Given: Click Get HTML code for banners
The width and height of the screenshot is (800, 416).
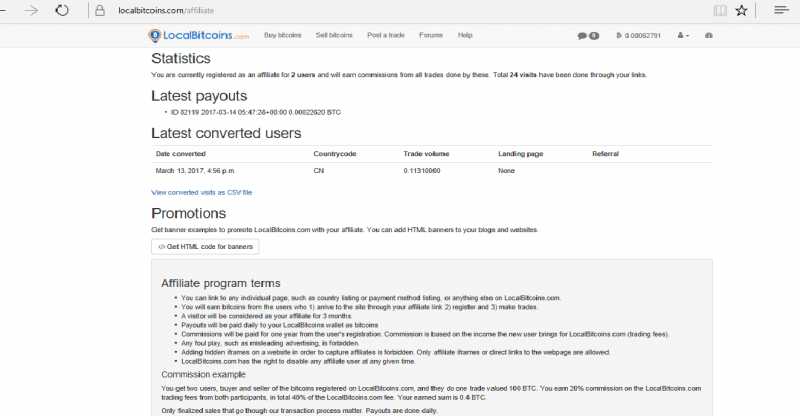Looking at the screenshot, I should point(205,247).
